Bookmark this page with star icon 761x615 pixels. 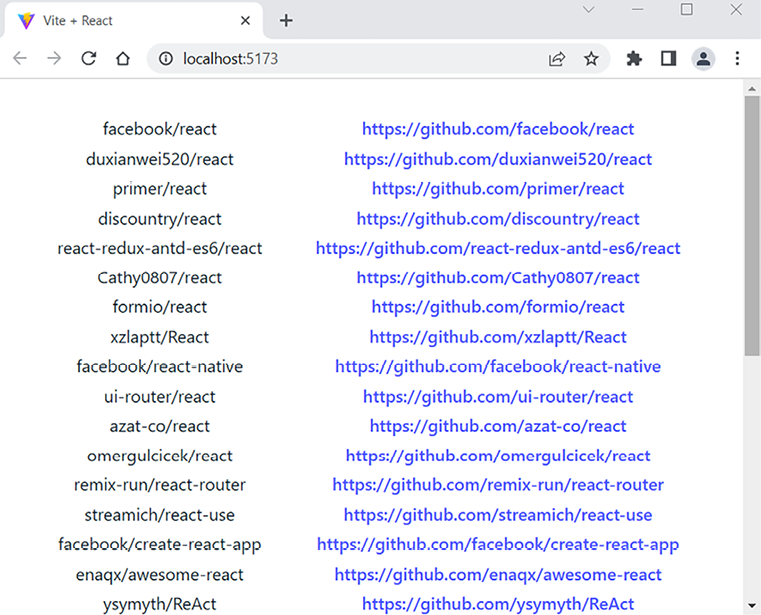coord(591,59)
